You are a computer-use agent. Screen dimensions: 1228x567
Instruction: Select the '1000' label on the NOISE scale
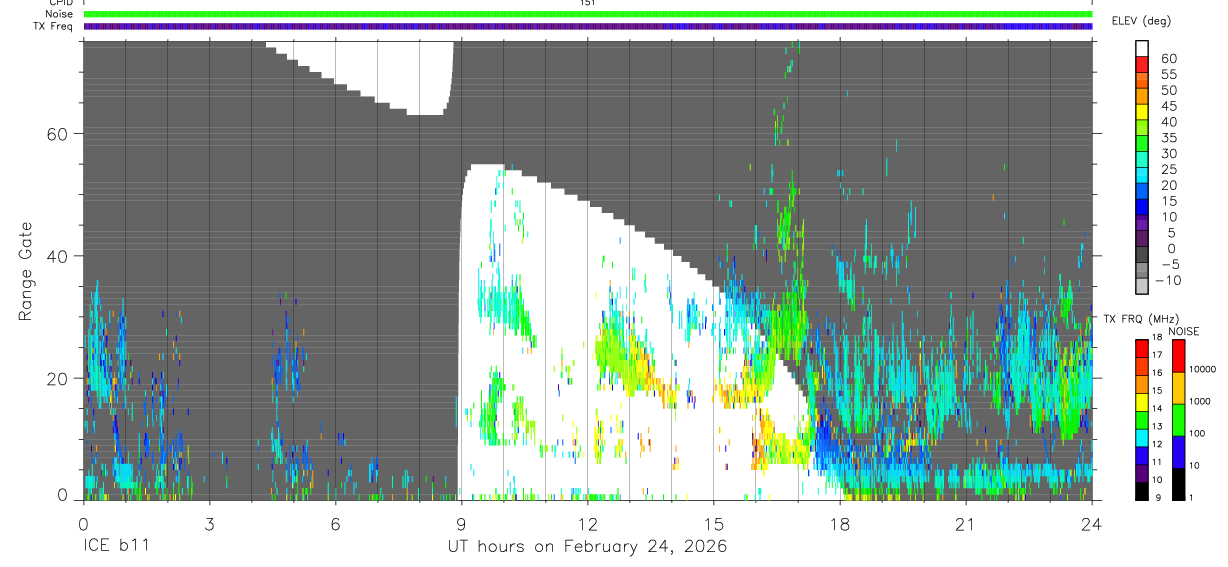click(x=1200, y=402)
